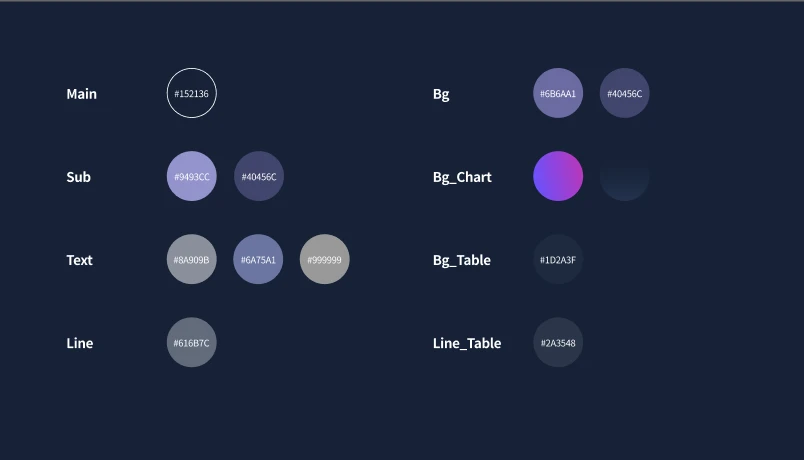804x460 pixels.
Task: Choose the Text swatch #8A909B
Action: point(192,259)
